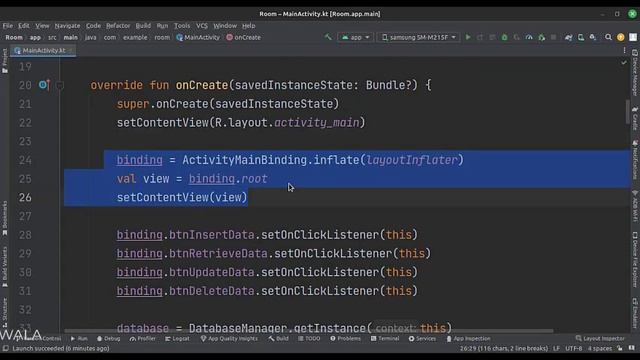Open the Bookmarks tool window
Image resolution: width=640 pixels, height=360 pixels.
coord(4,218)
